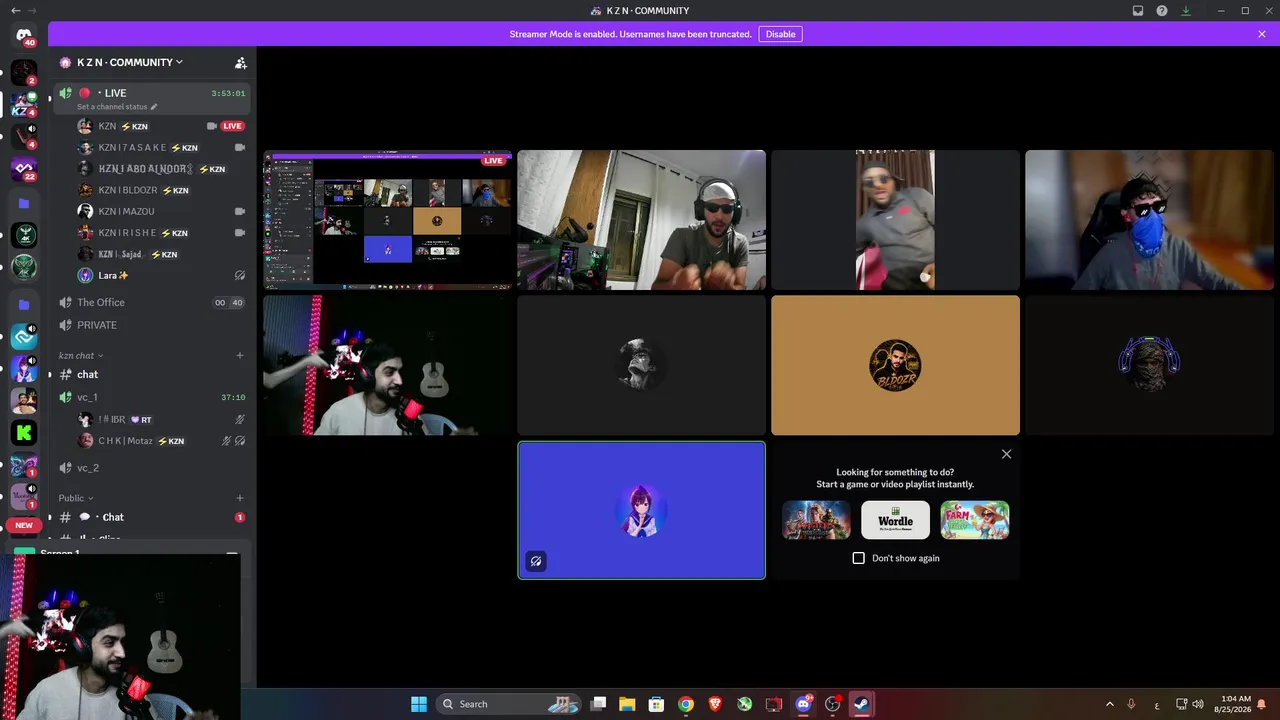Open Brave browser from the taskbar

point(715,704)
